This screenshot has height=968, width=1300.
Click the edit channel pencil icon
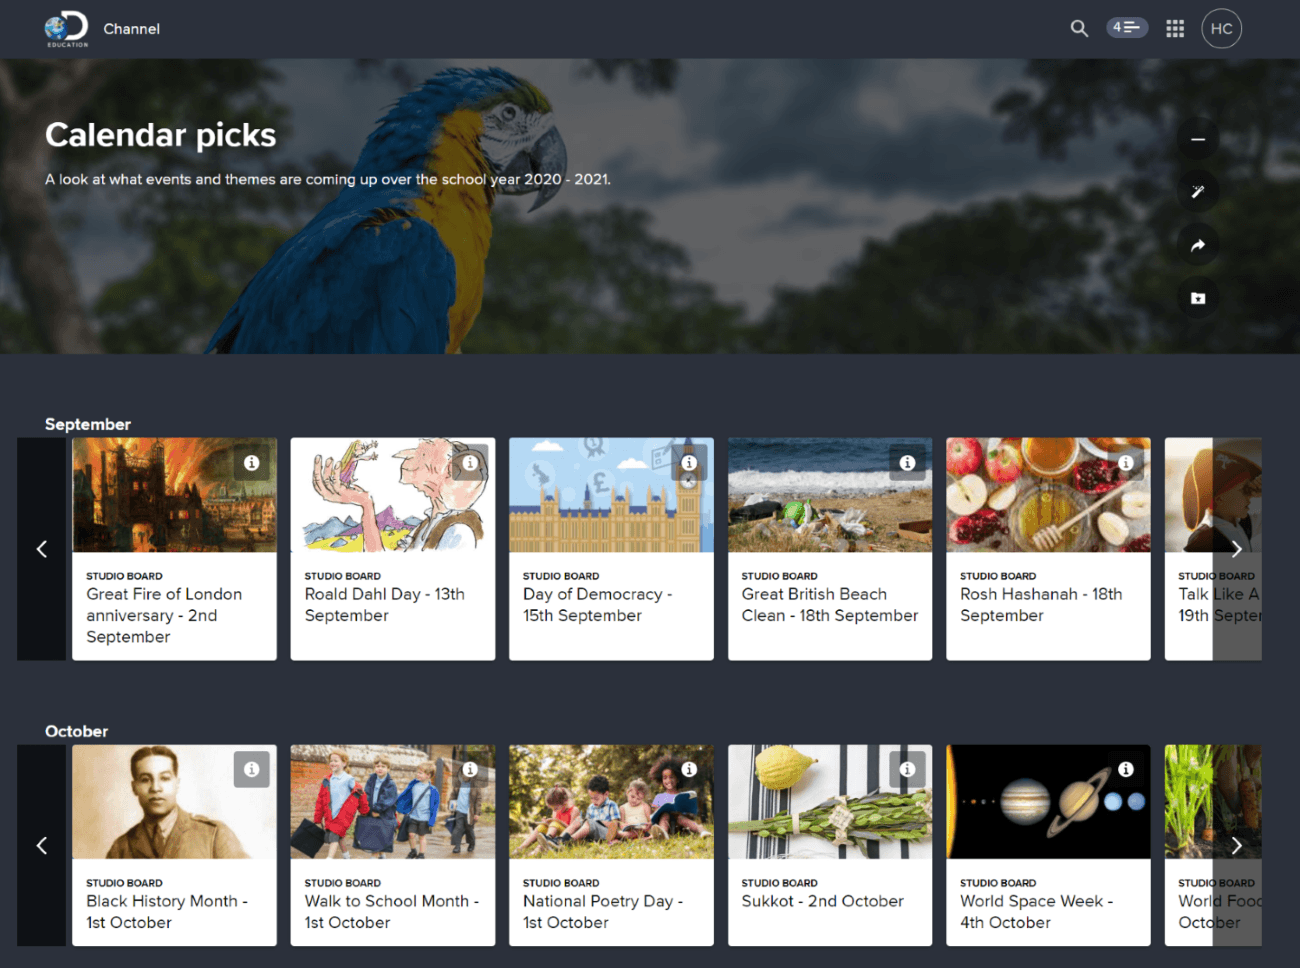[1197, 192]
